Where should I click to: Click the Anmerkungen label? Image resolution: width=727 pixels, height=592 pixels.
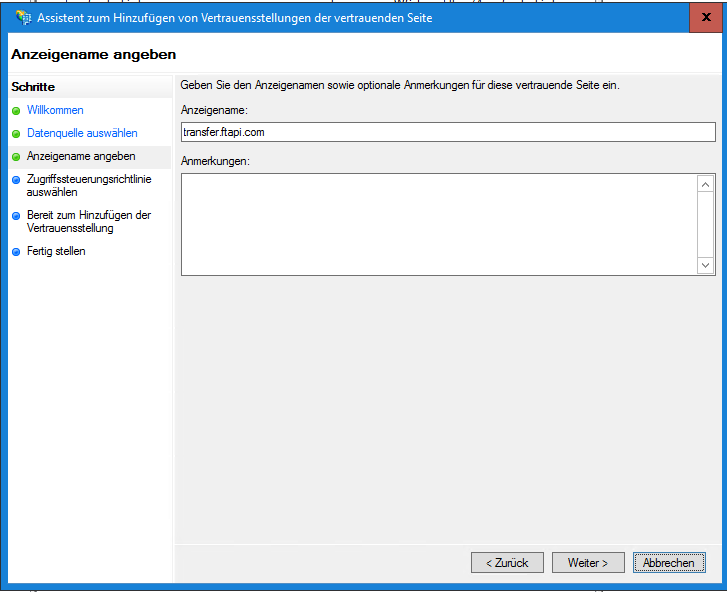(215, 161)
